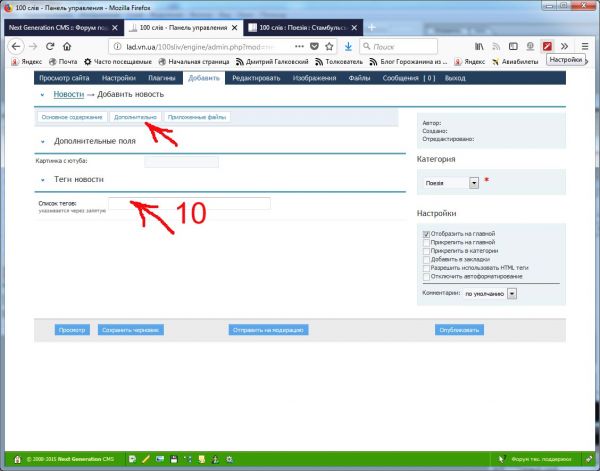Open Плагины menu item

tap(161, 78)
